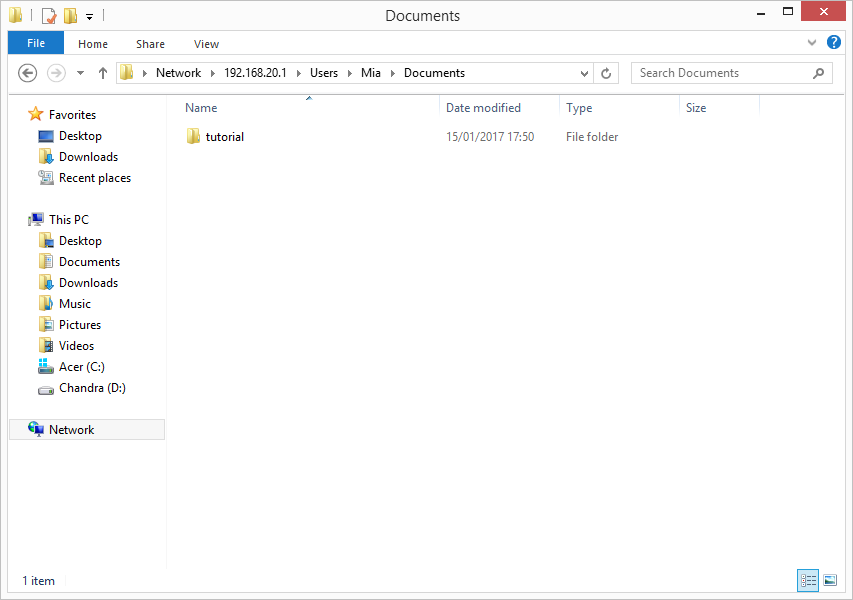Viewport: 853px width, 600px height.
Task: Open the Customize Quick Access Toolbar dropdown
Action: coord(89,17)
